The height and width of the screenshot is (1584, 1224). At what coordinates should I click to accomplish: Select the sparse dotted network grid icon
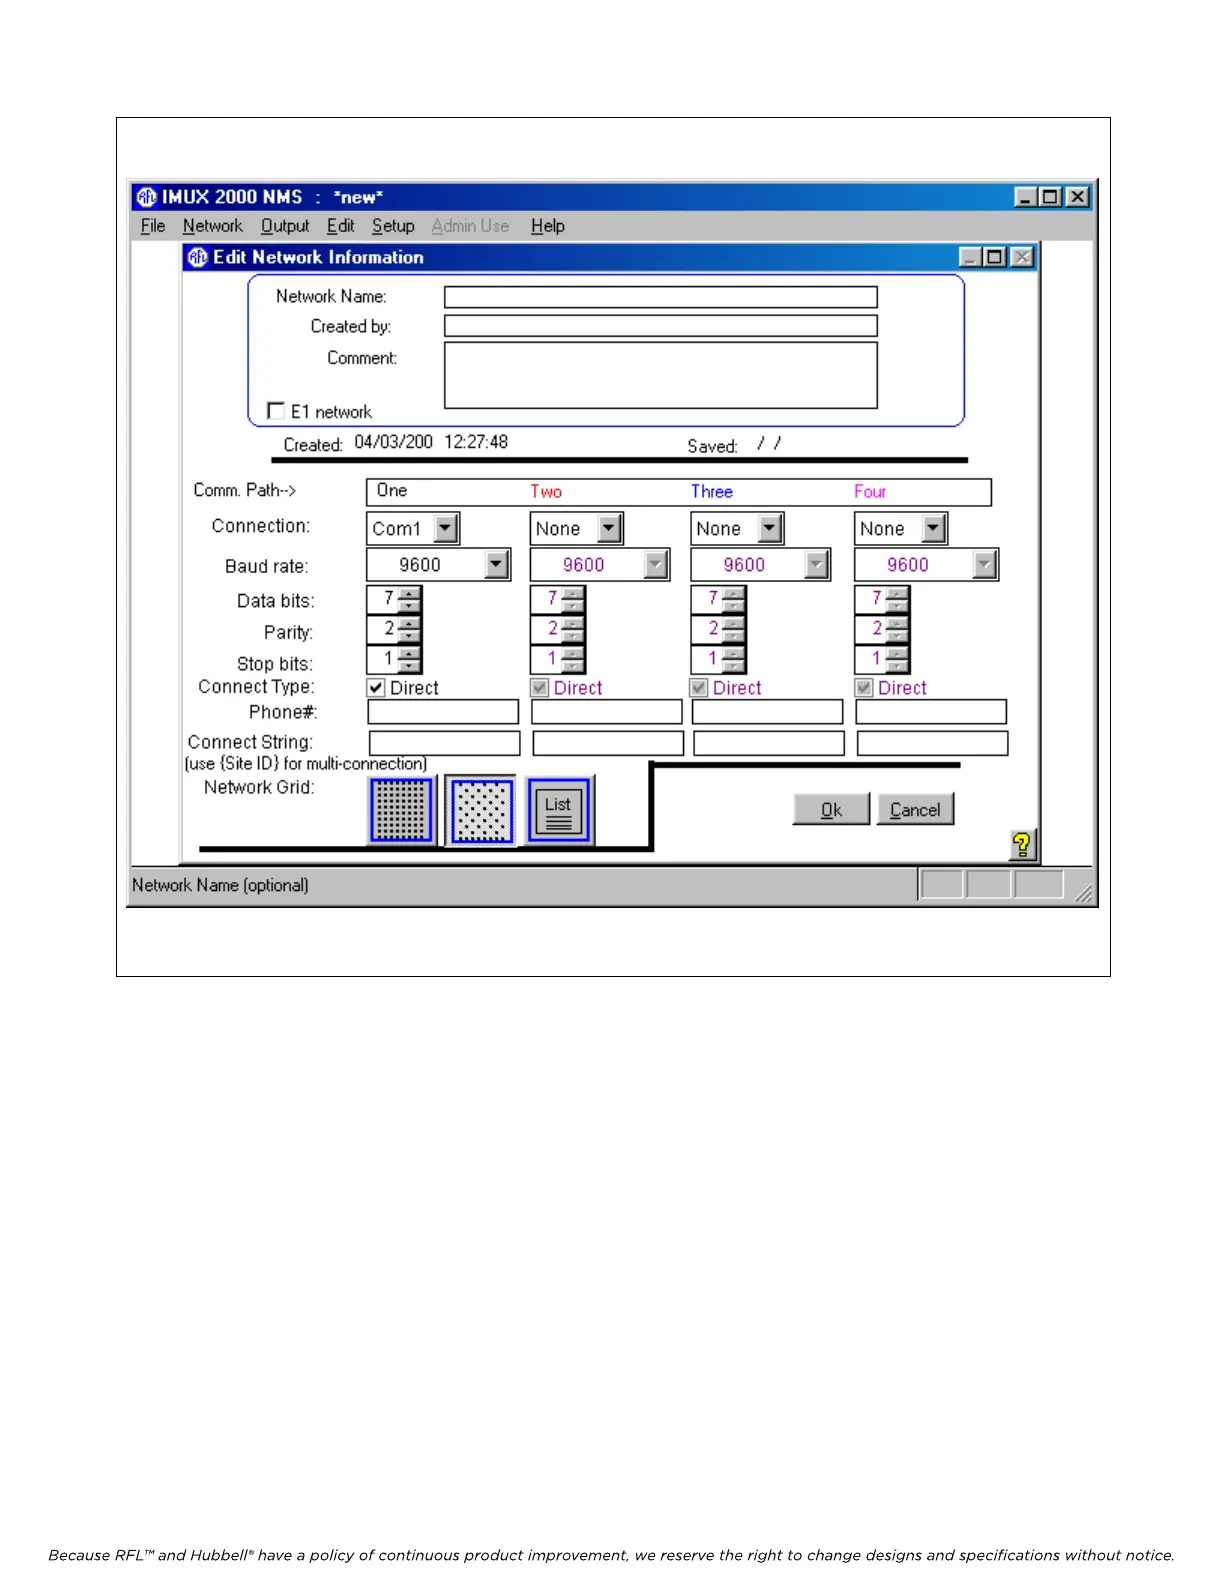click(x=481, y=811)
